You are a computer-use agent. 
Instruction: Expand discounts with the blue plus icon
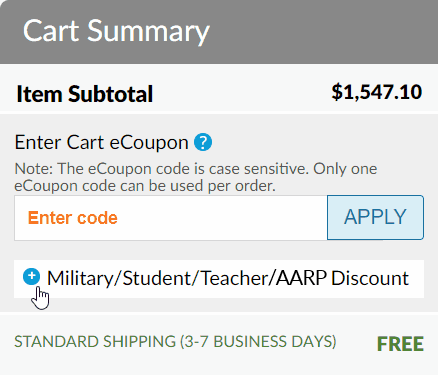[x=32, y=276]
